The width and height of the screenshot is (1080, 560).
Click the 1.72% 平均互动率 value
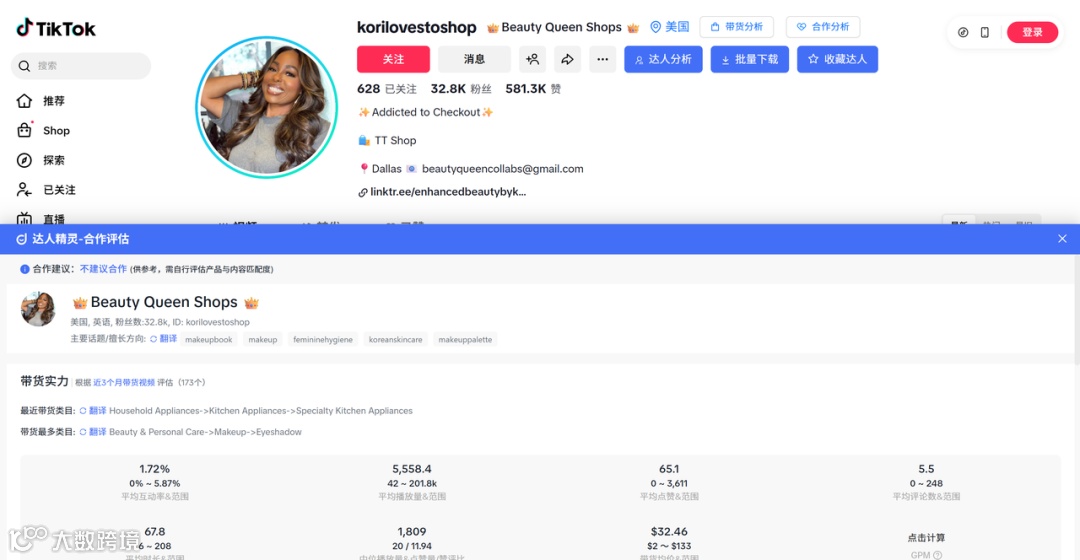click(155, 469)
